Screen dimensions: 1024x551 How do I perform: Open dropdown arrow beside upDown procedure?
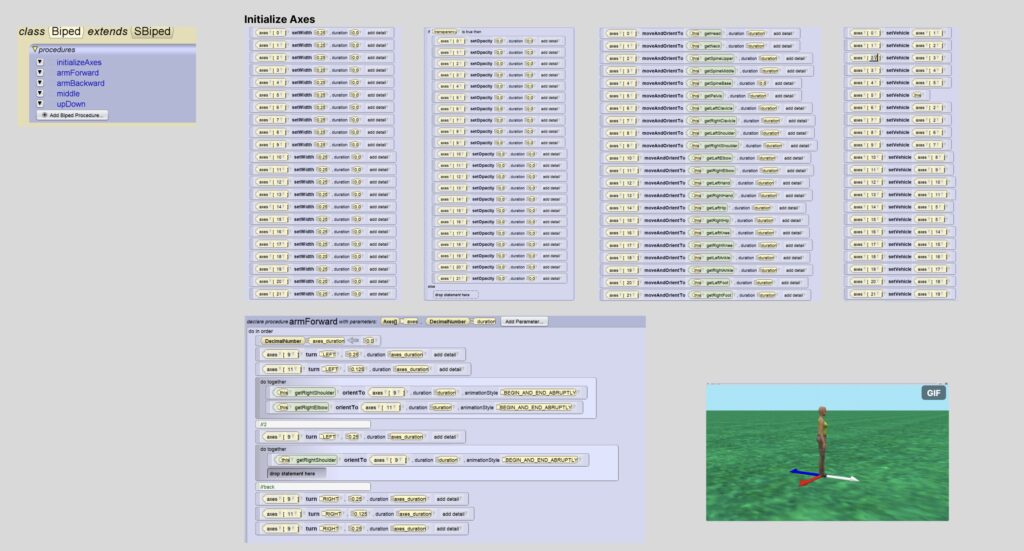click(x=40, y=104)
